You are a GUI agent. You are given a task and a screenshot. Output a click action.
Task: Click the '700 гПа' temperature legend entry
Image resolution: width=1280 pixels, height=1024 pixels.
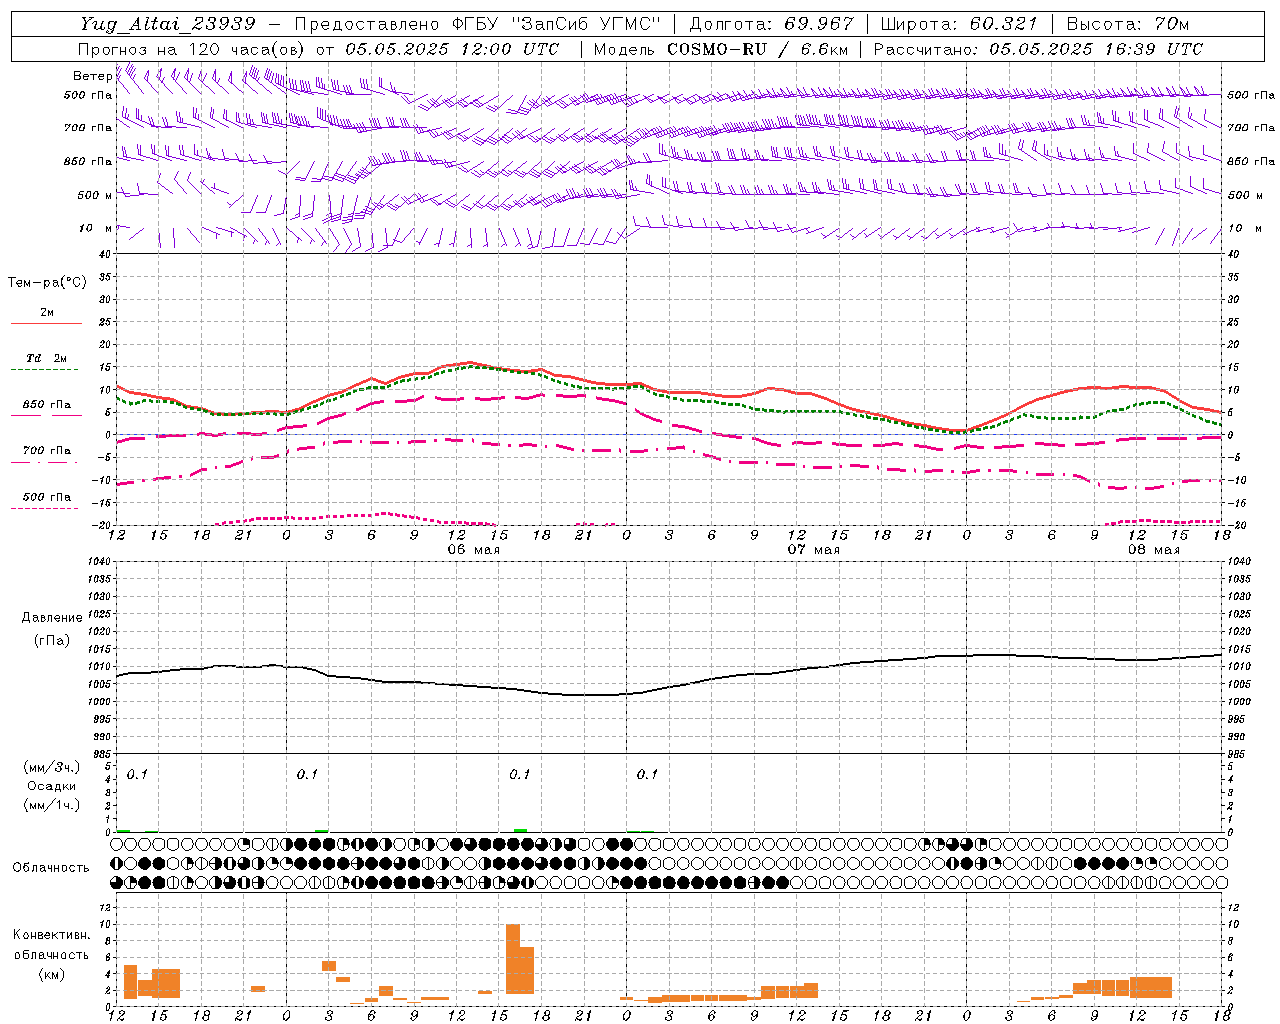tap(46, 451)
